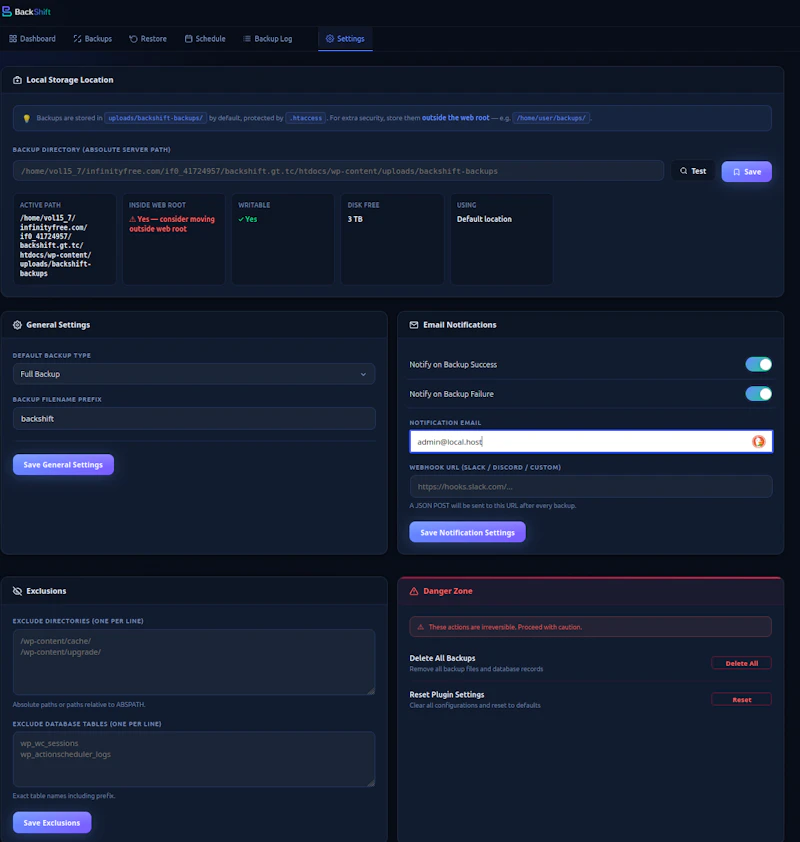Toggle Notify on Backup Success
The image size is (800, 842).
pos(758,365)
